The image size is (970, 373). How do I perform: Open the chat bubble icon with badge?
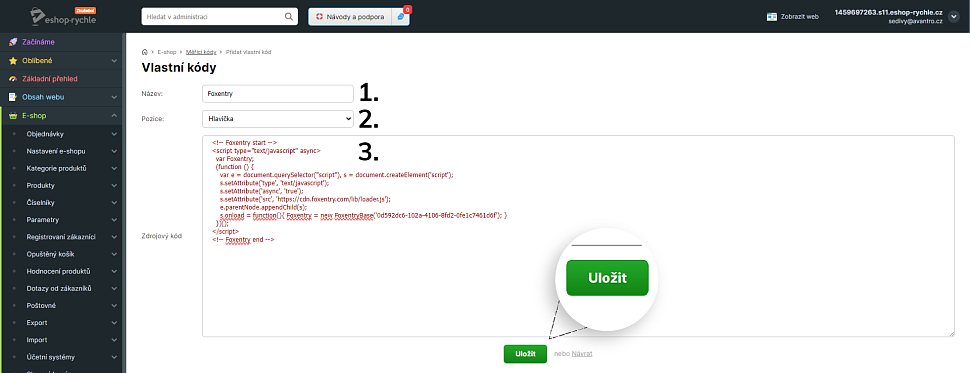[401, 17]
